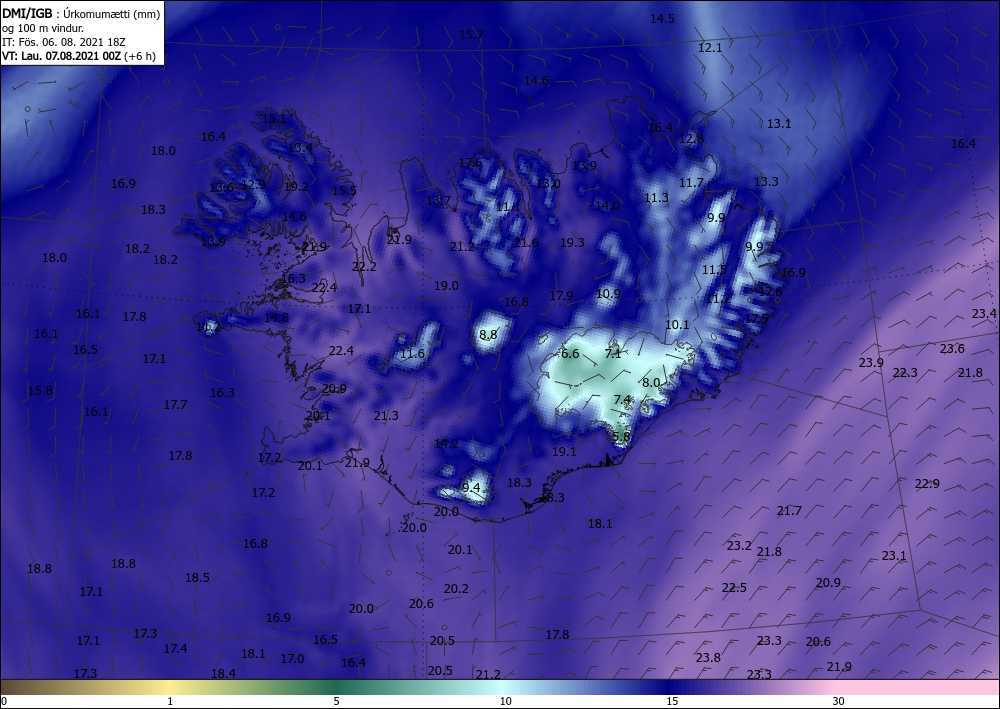The width and height of the screenshot is (1000, 709).
Task: Click the map value 23.4
Action: [x=984, y=313]
